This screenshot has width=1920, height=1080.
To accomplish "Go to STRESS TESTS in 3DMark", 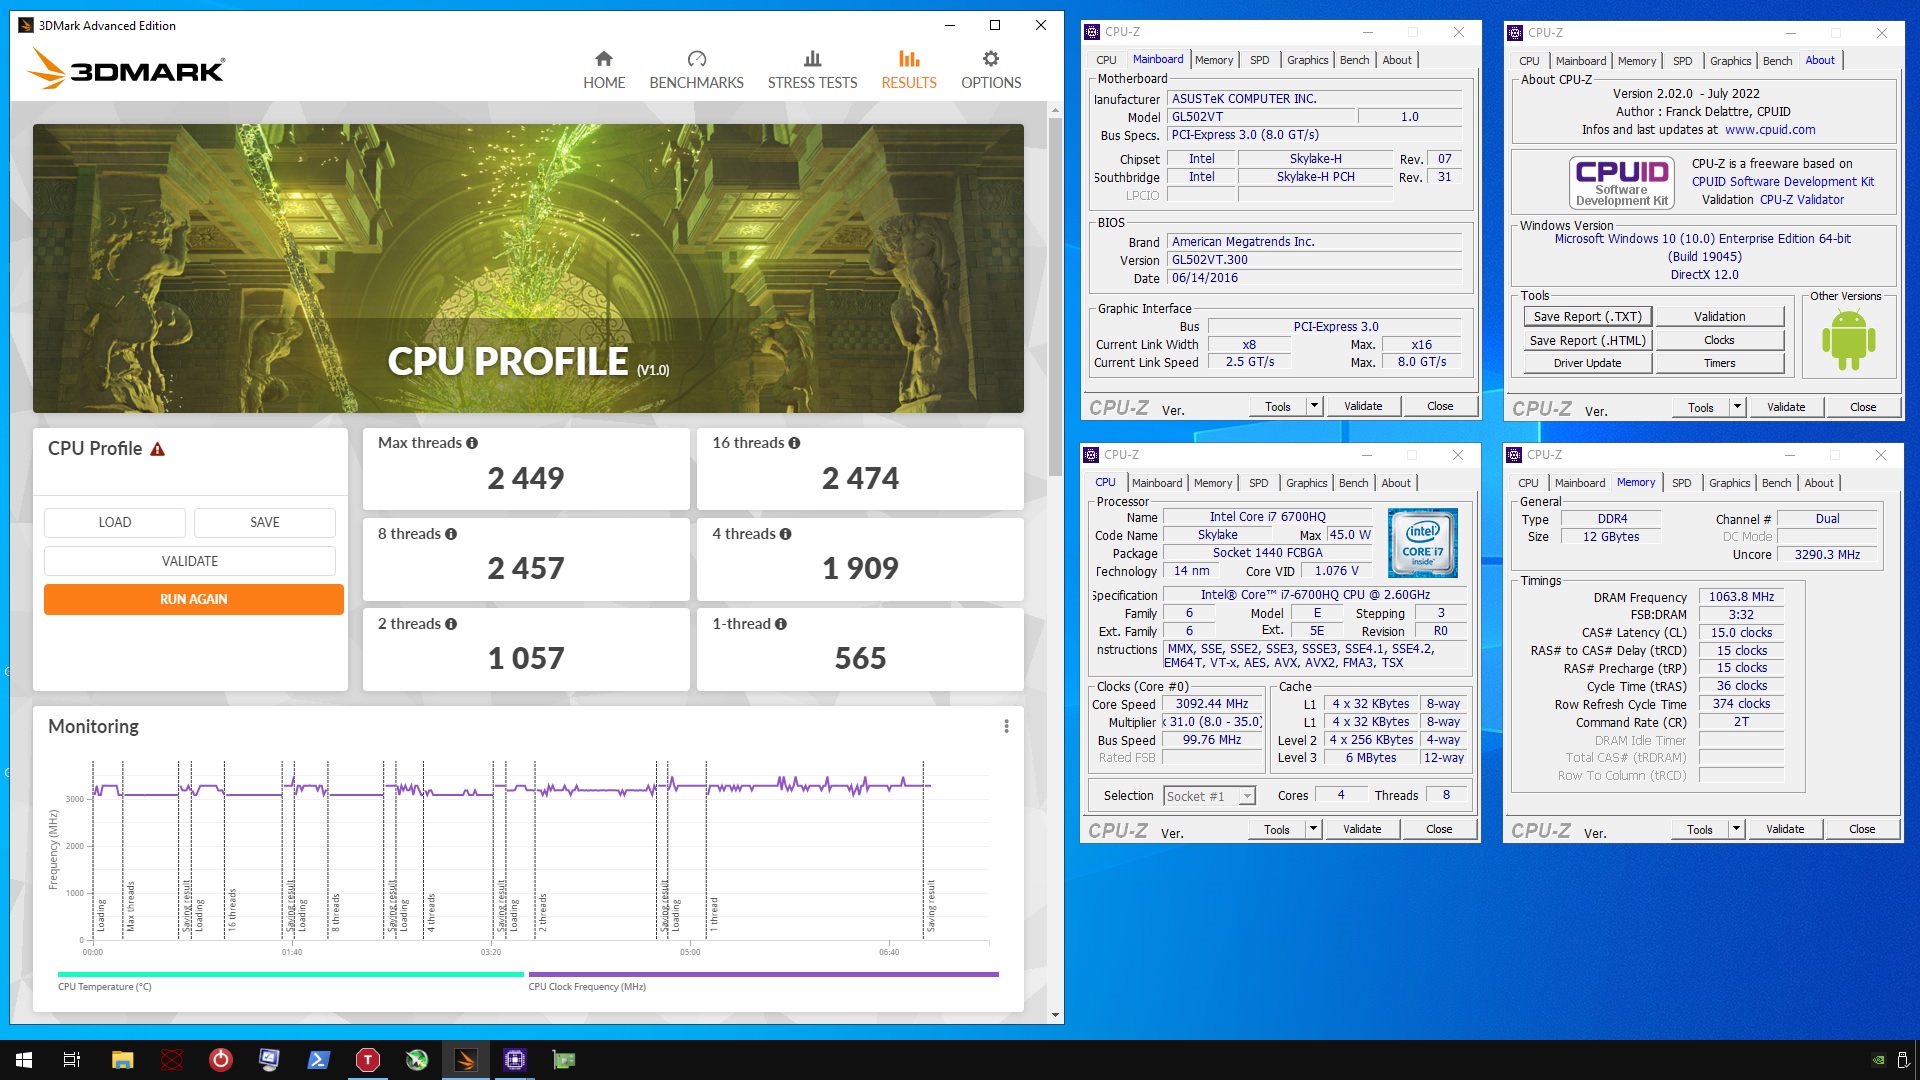I will pyautogui.click(x=812, y=70).
